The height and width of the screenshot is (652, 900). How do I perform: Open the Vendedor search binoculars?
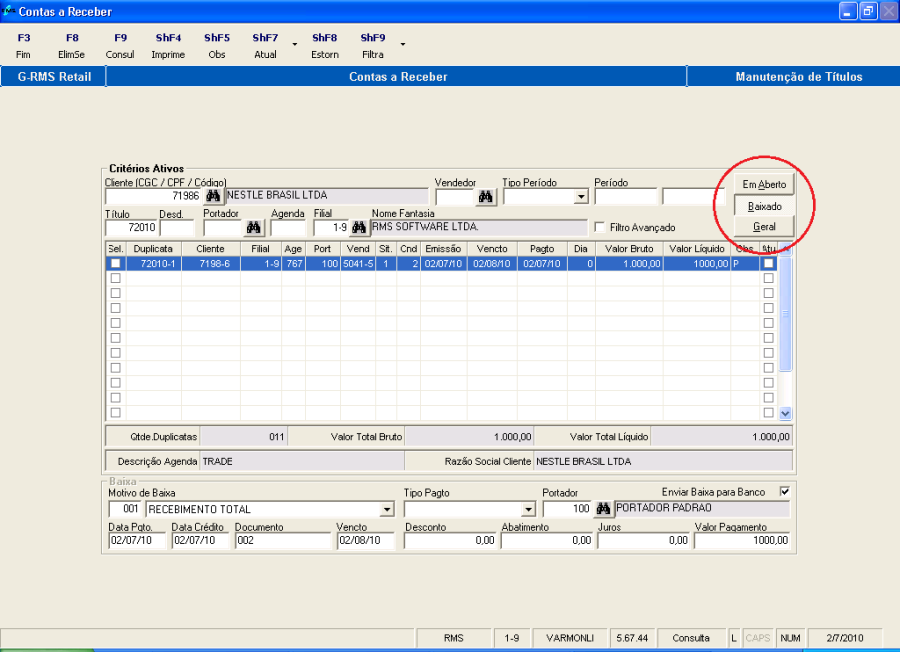[x=486, y=197]
